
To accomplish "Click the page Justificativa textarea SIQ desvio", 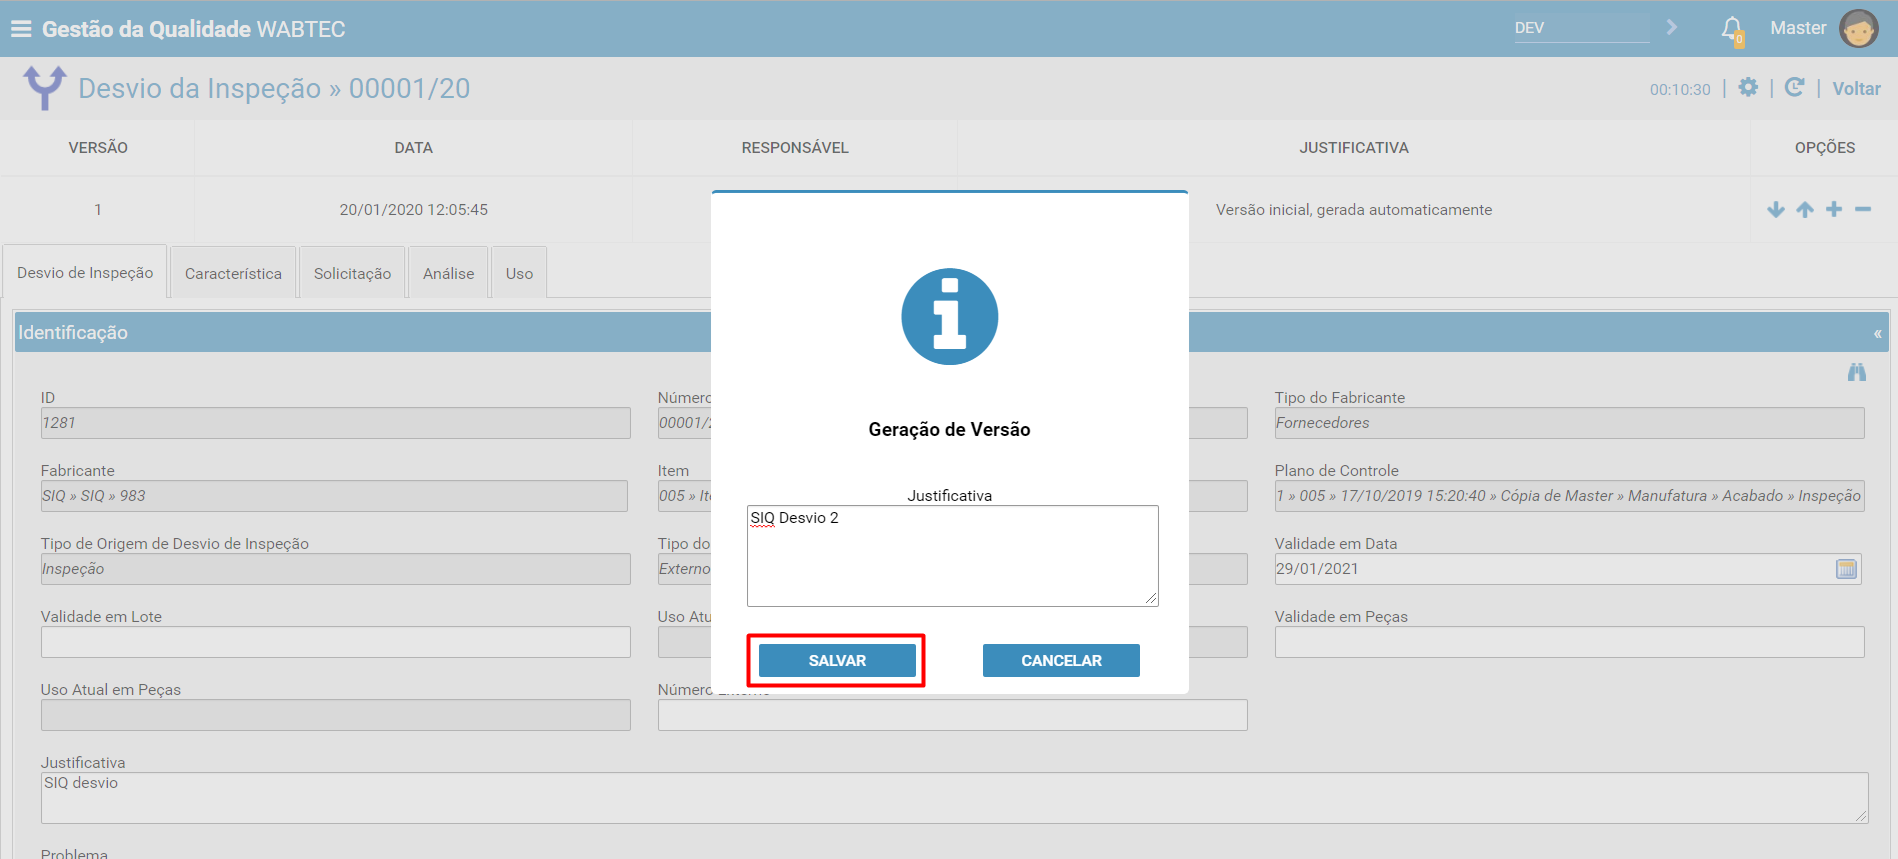I will [x=954, y=798].
